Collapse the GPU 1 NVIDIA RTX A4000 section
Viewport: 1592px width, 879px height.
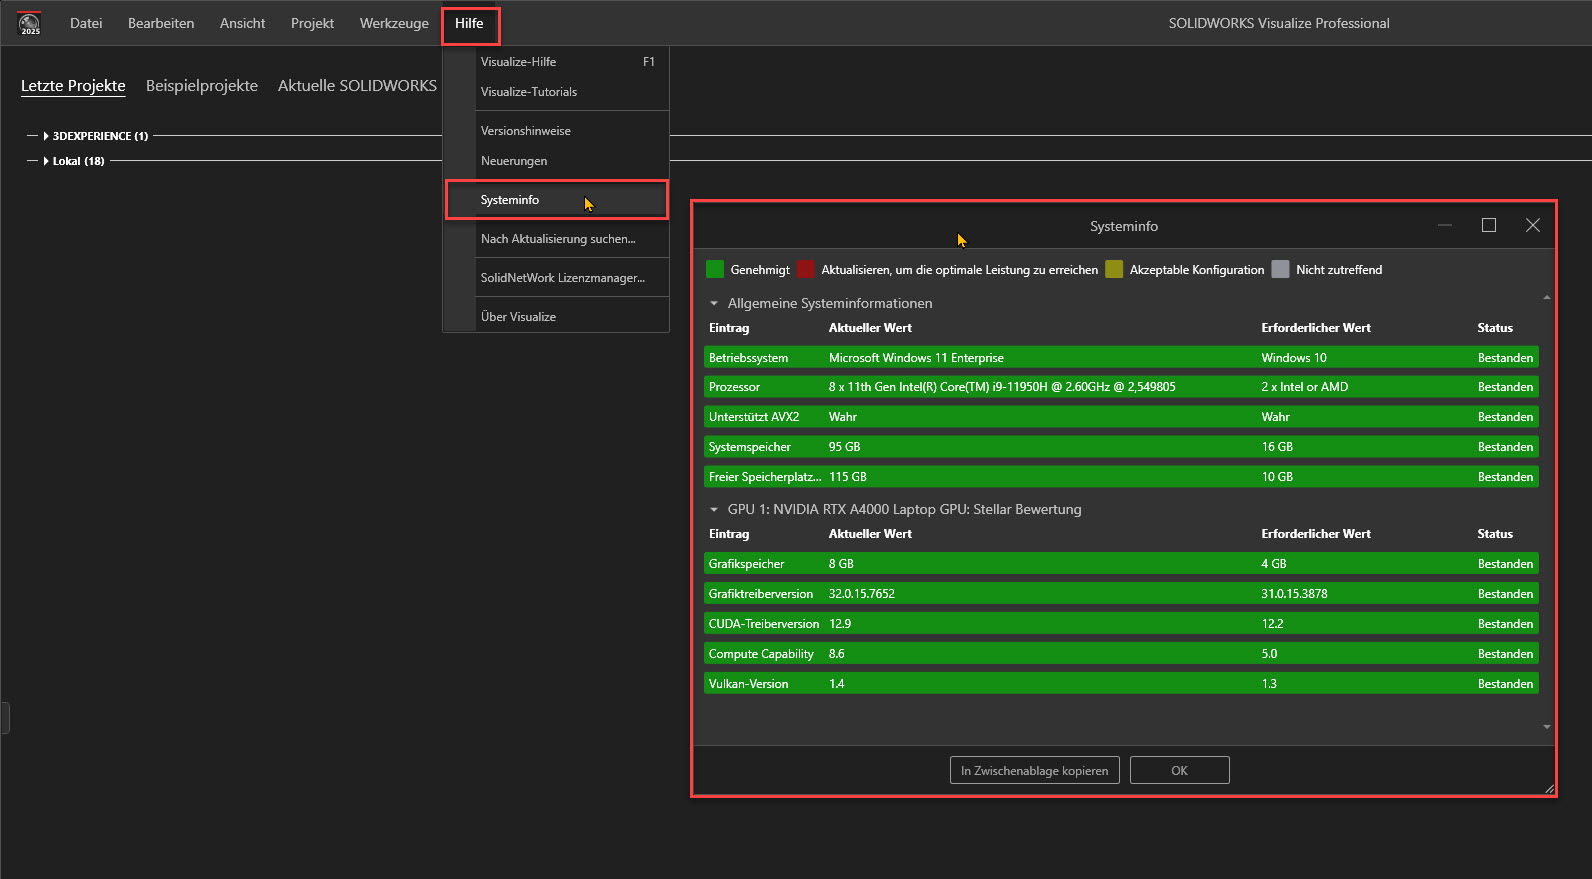point(714,509)
